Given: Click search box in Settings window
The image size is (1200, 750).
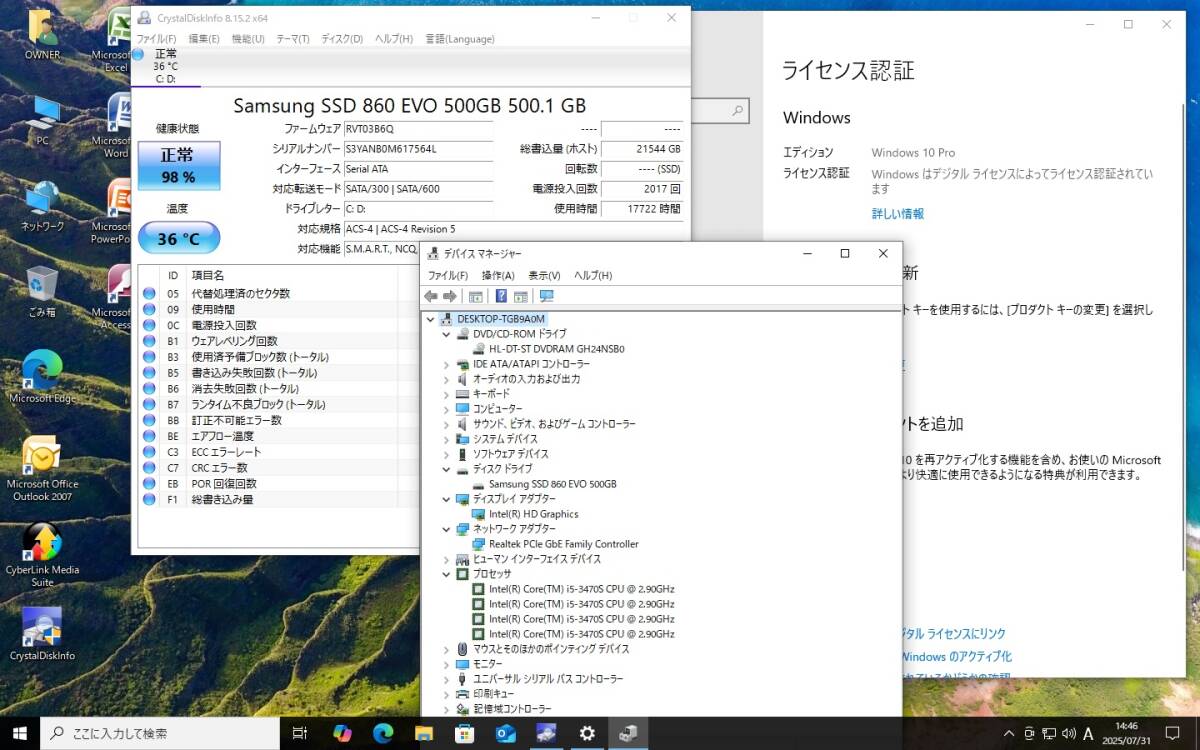Looking at the screenshot, I should click(719, 110).
